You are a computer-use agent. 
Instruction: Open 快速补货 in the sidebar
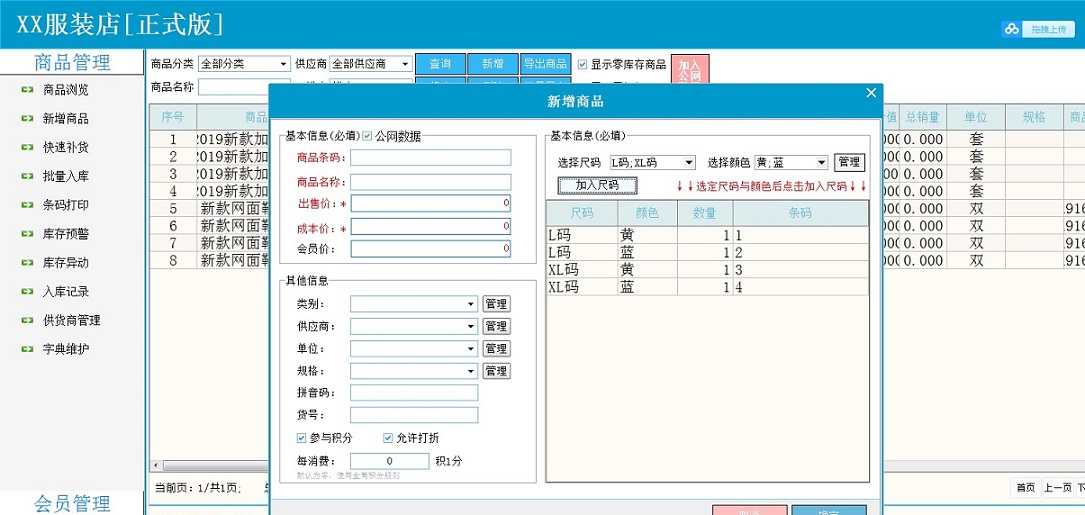pos(66,147)
